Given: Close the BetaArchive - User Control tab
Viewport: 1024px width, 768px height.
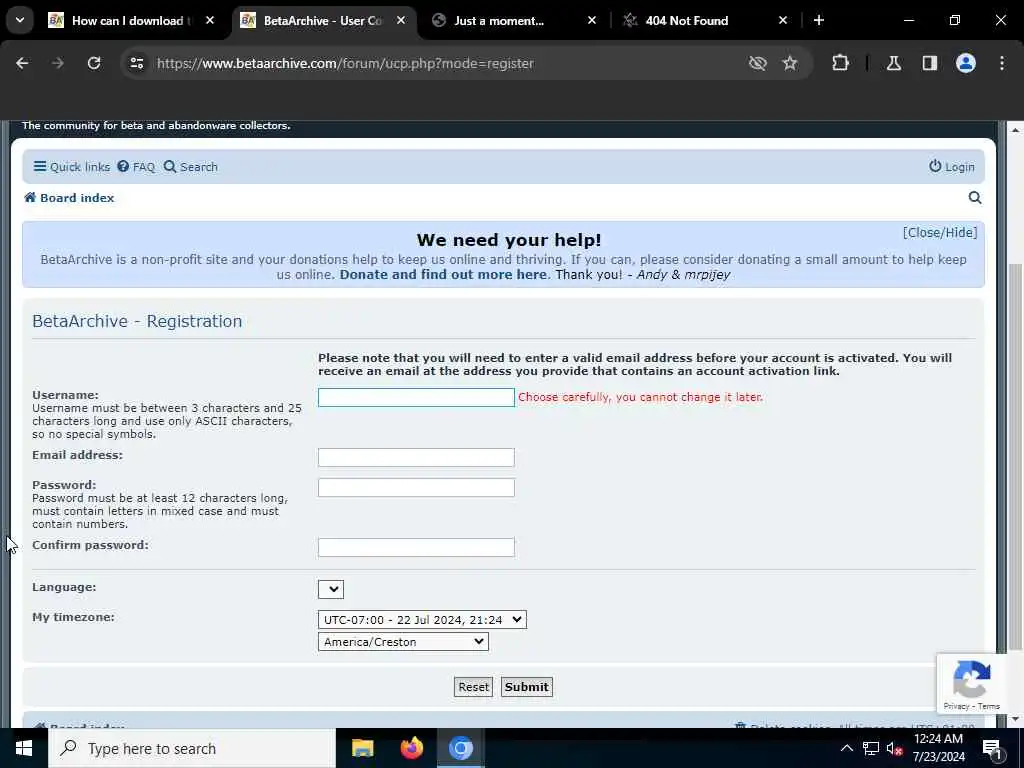Looking at the screenshot, I should coord(401,20).
